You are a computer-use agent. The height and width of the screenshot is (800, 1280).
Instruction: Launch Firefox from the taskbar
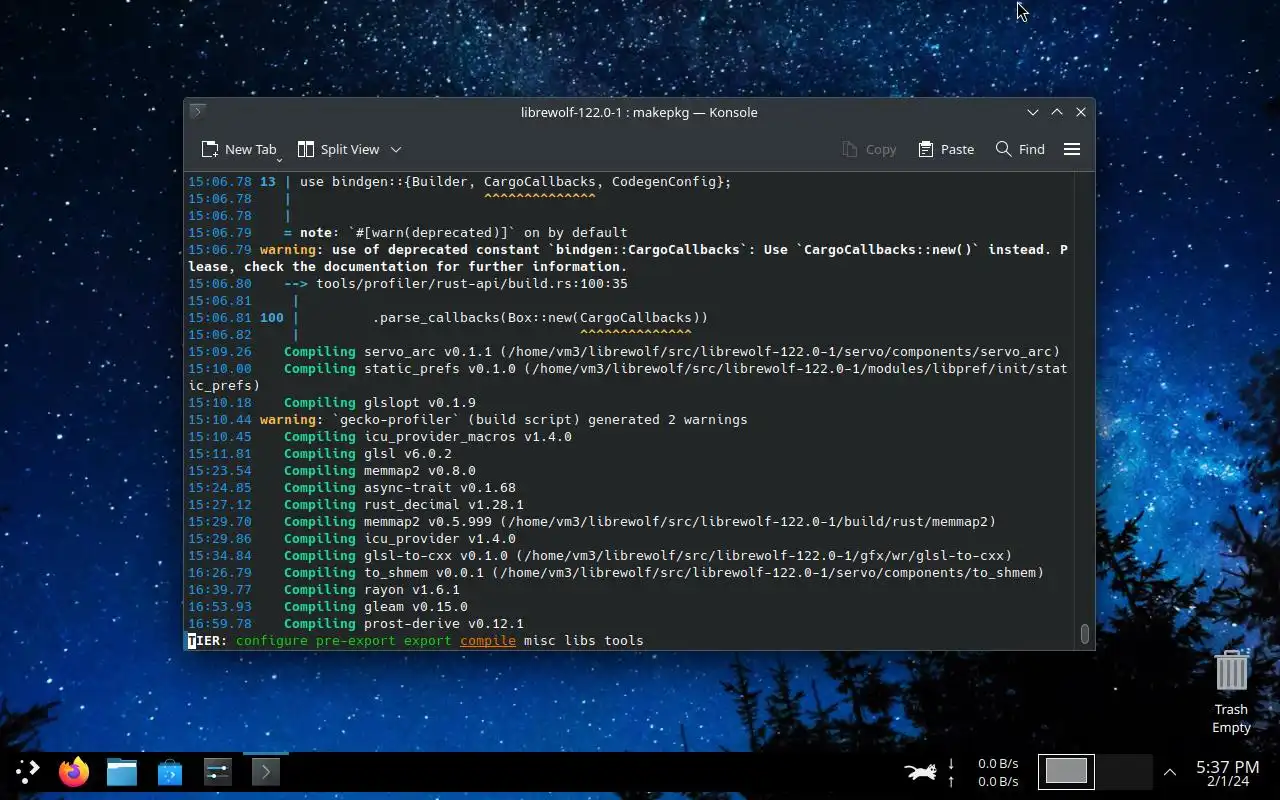click(x=74, y=772)
